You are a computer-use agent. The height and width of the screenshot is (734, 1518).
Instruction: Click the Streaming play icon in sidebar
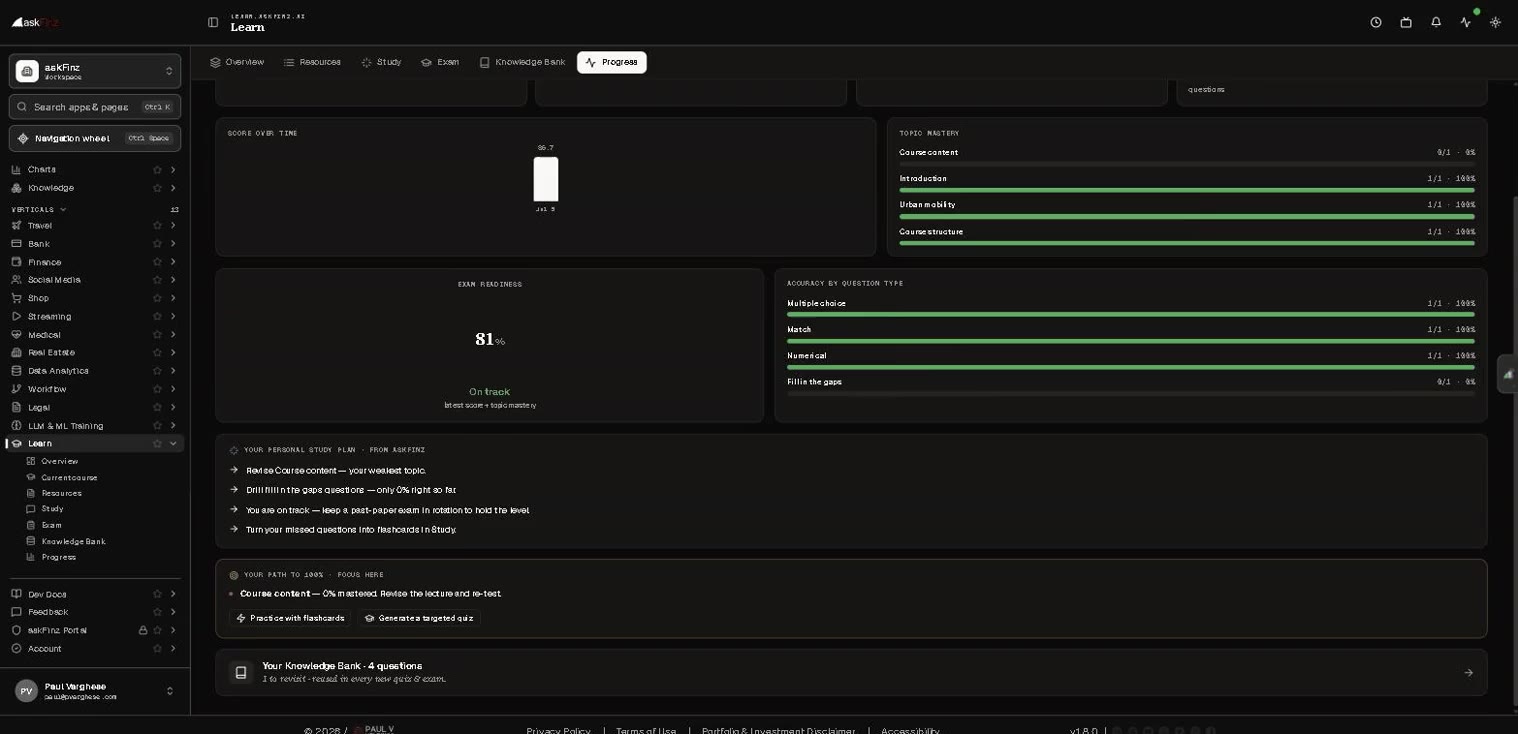pos(16,316)
